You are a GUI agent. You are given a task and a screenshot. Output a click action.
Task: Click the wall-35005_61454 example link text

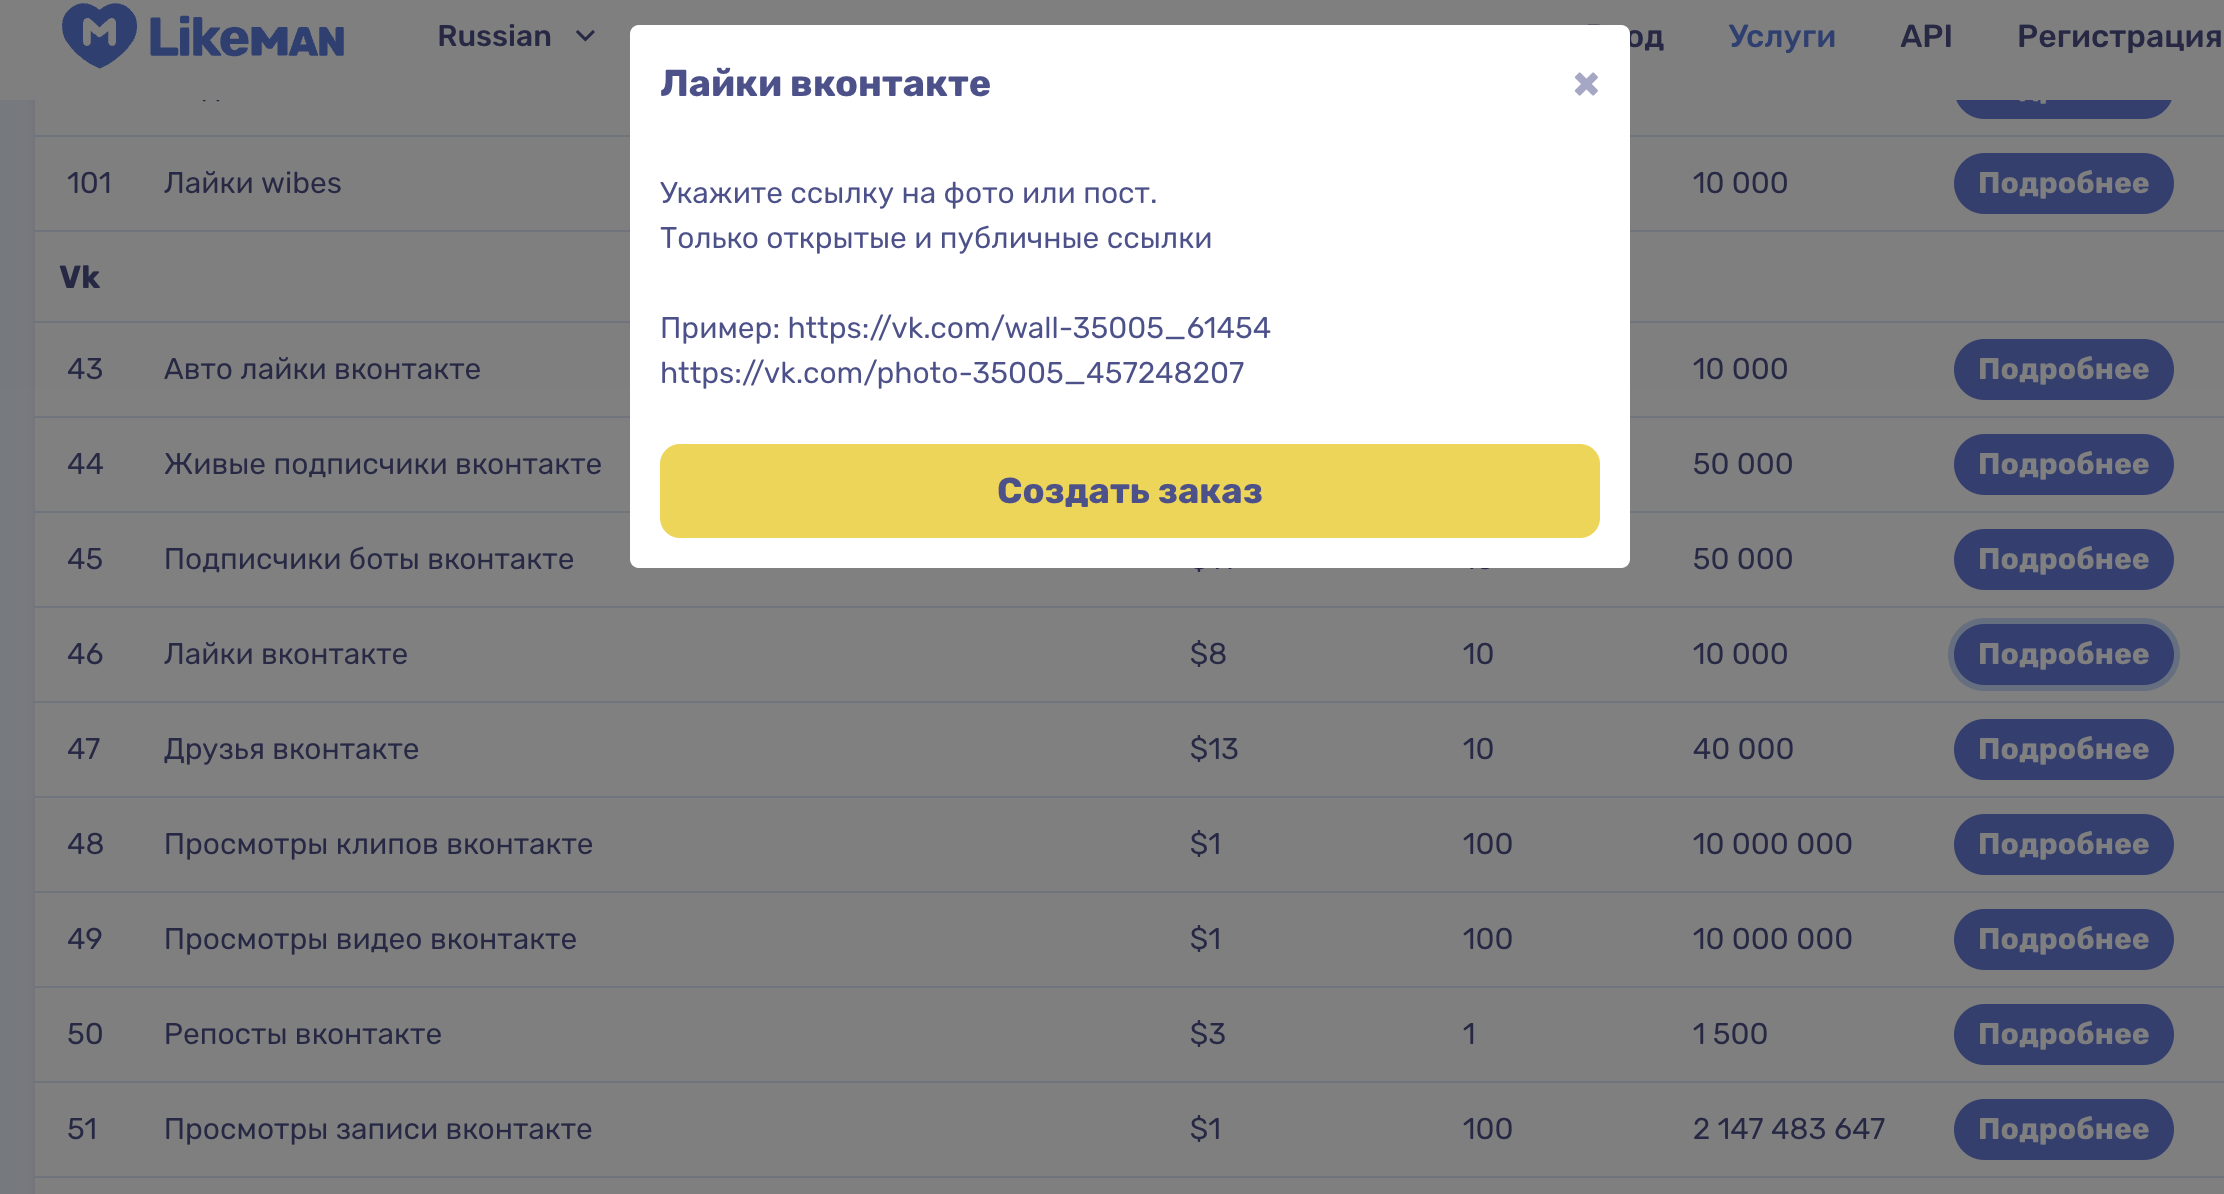pos(1029,328)
